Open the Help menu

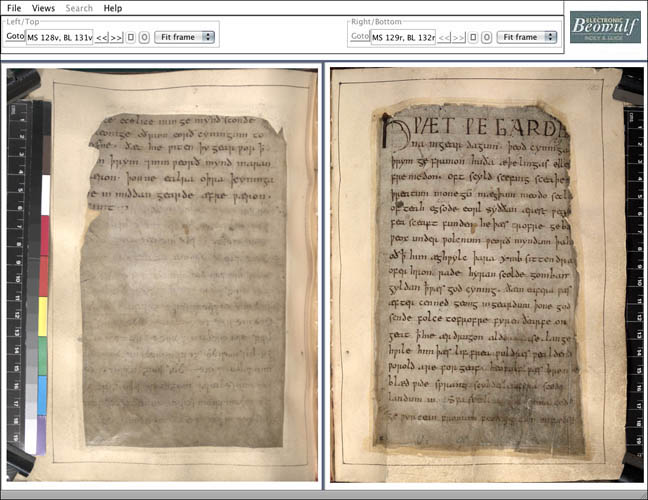(x=113, y=8)
